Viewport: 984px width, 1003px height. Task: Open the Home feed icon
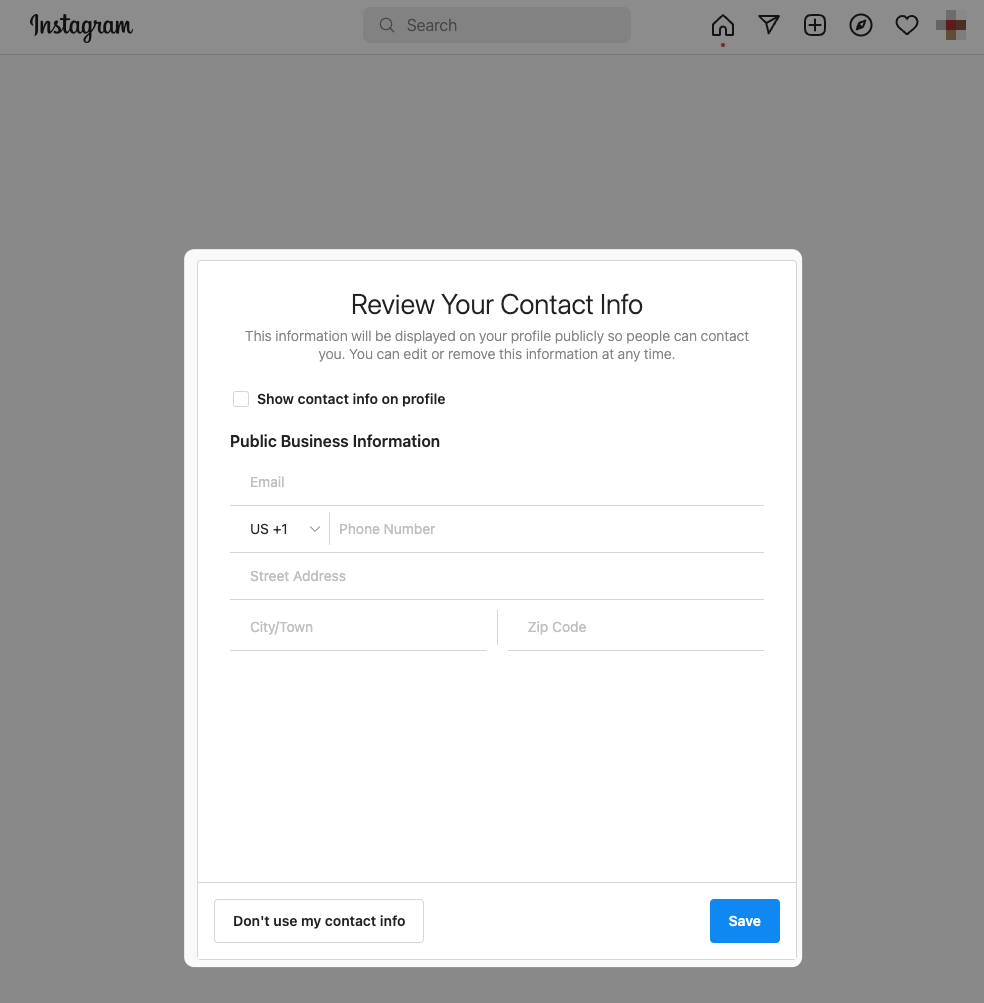[722, 25]
